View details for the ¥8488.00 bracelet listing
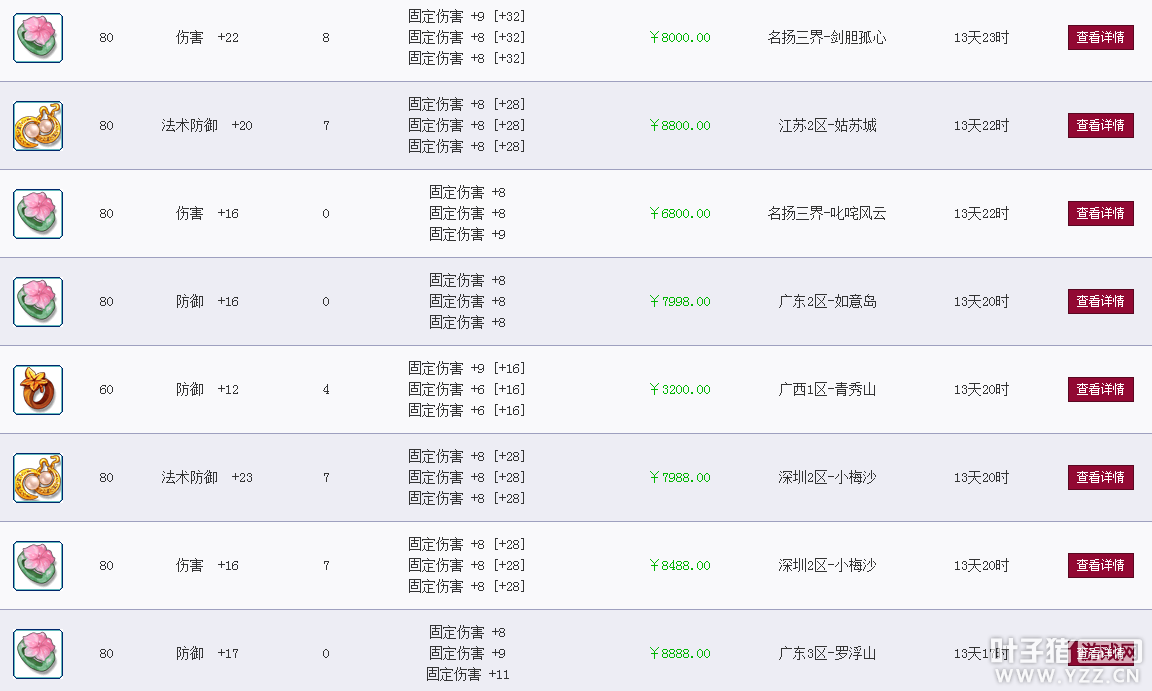Viewport: 1152px width, 691px height. click(1101, 565)
